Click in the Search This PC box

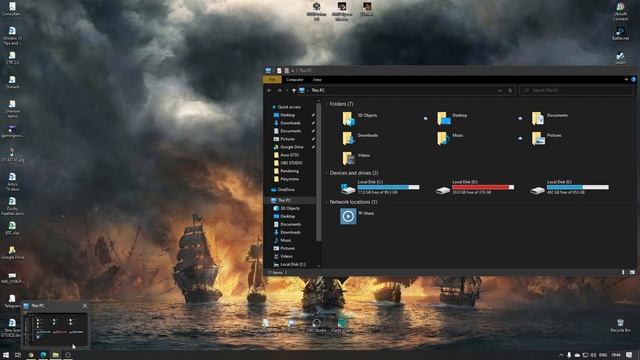click(576, 90)
